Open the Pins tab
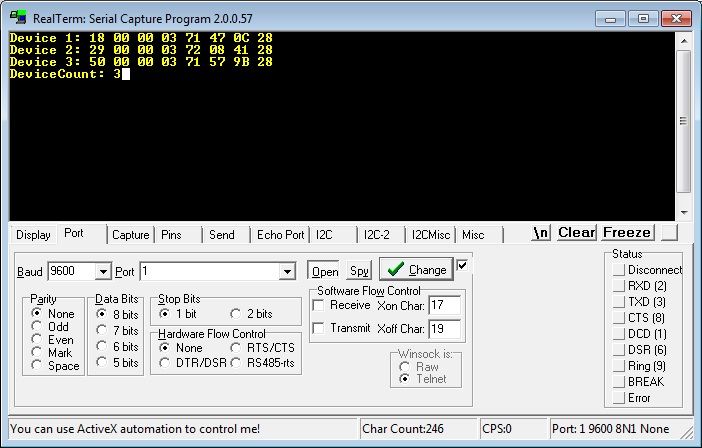Screen dimensions: 702x448 click(x=171, y=235)
